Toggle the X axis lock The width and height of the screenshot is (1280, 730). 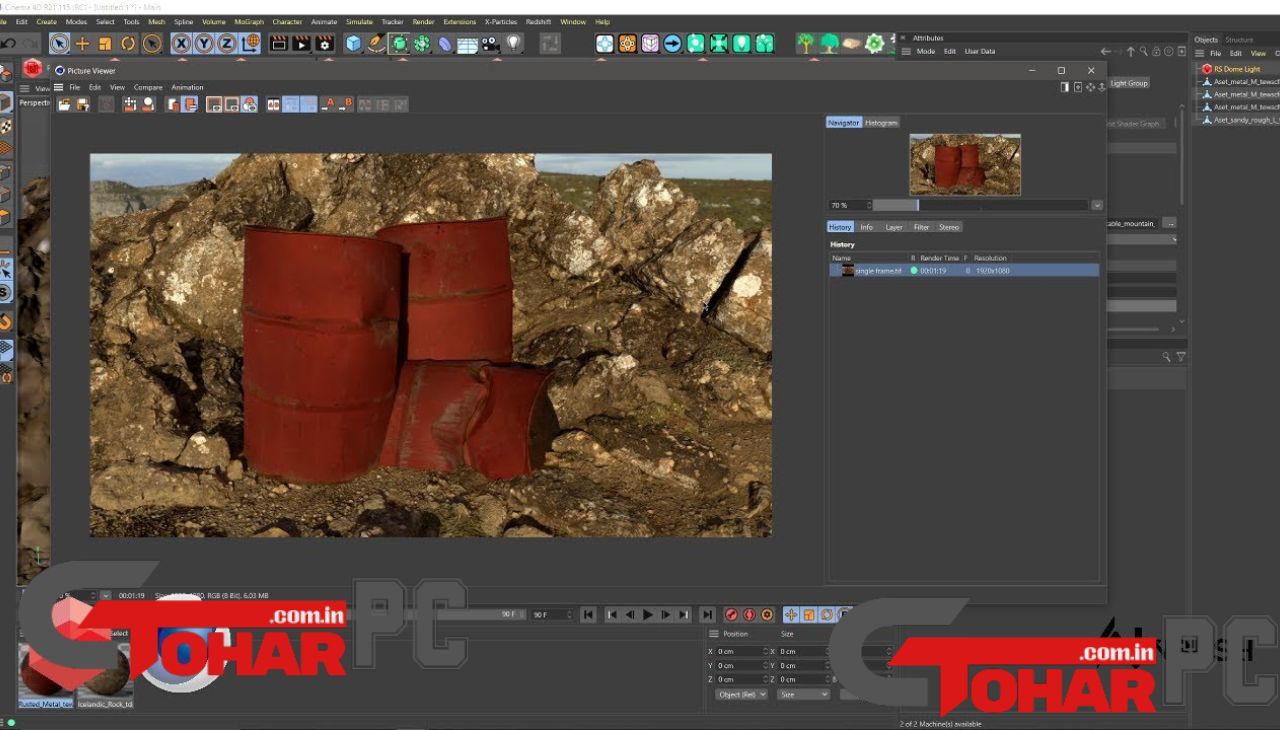(x=181, y=43)
